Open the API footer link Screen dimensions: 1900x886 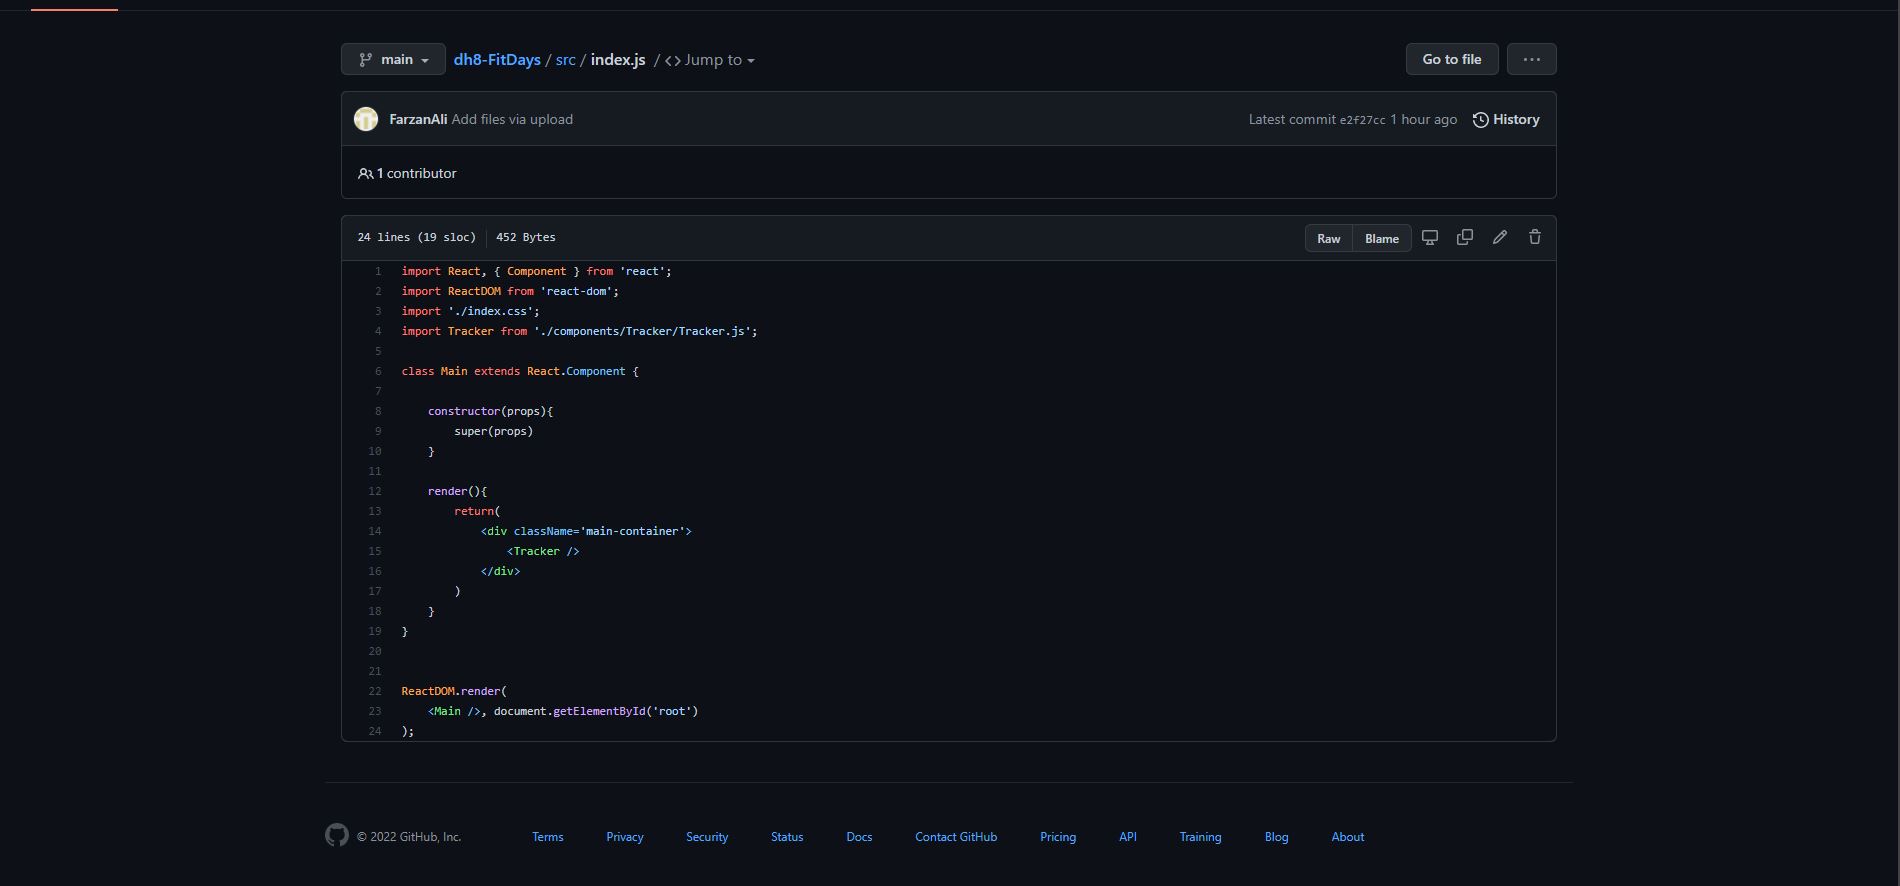(1128, 837)
